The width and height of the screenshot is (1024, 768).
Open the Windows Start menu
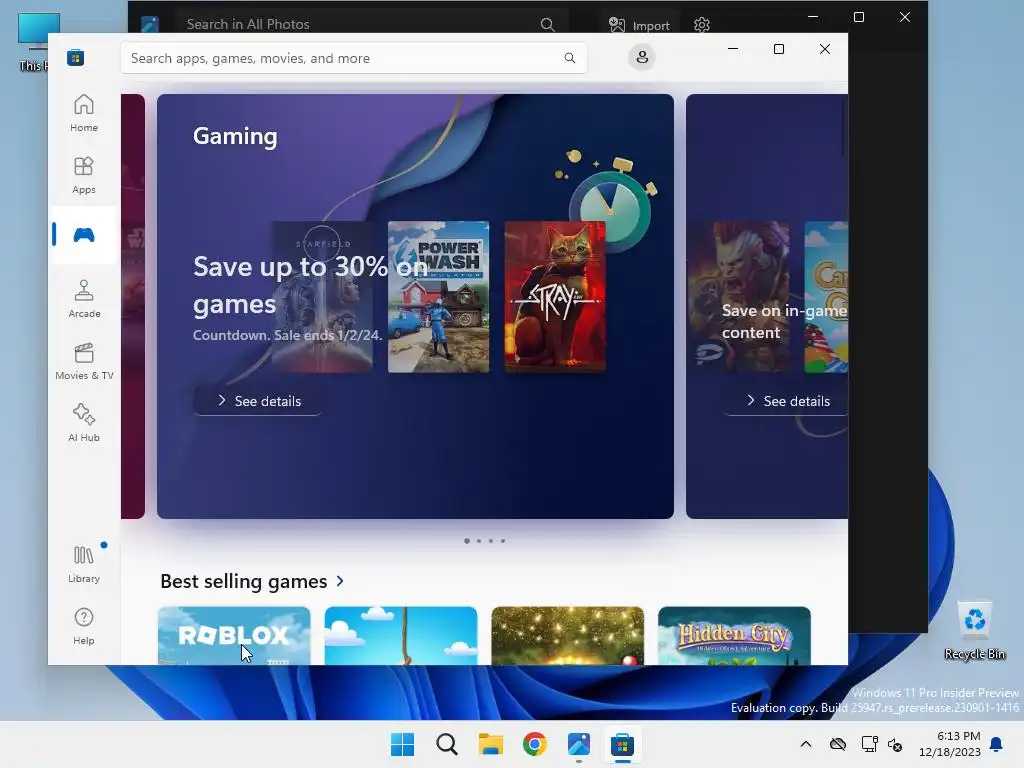pyautogui.click(x=402, y=744)
